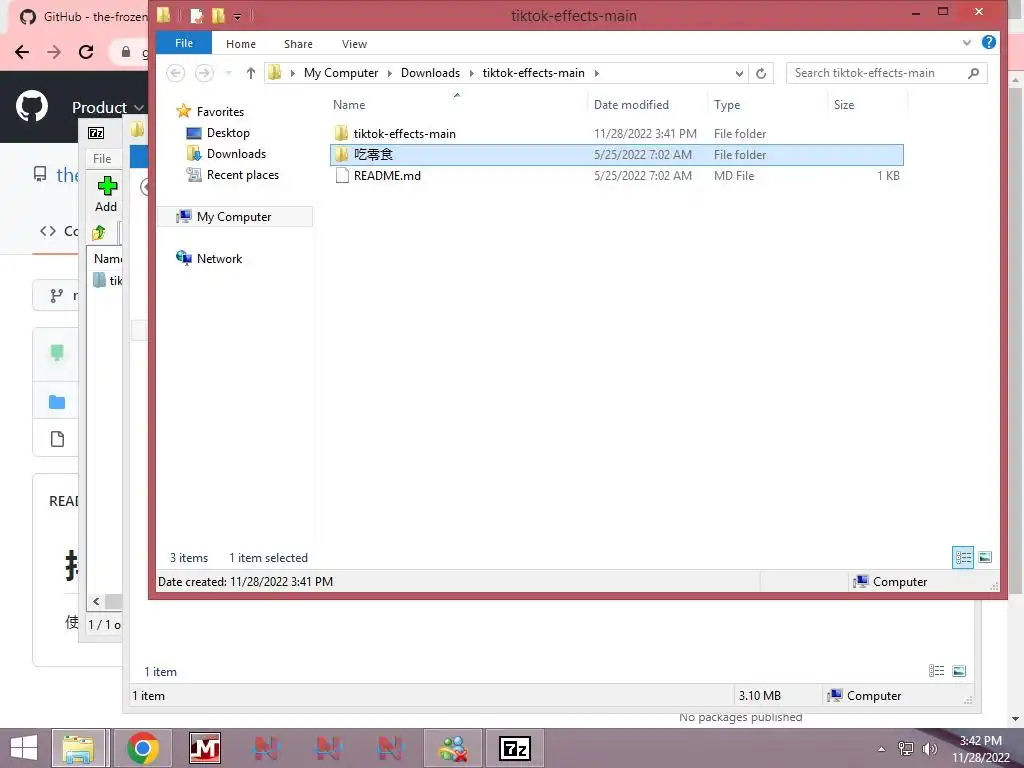Switch to the Share ribbon tab
Screen dimensions: 1024x768
pos(298,44)
